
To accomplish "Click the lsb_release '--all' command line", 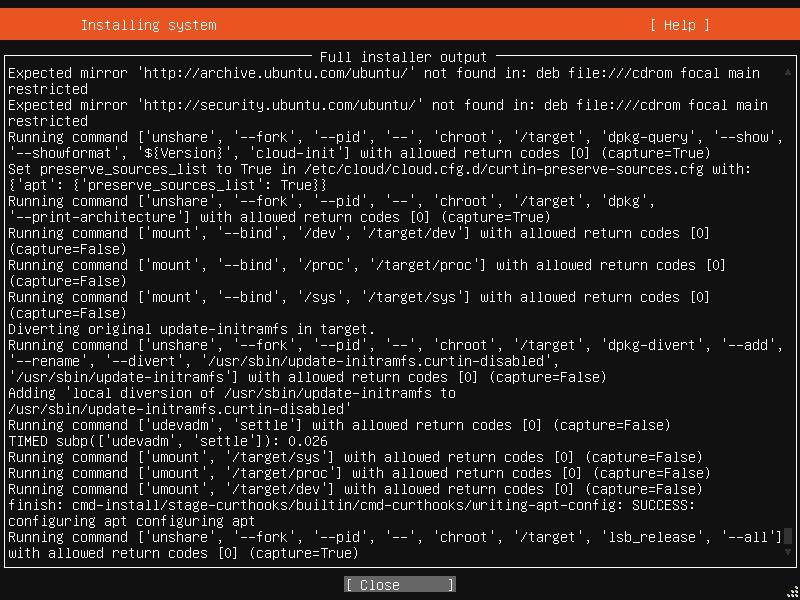I will [x=395, y=544].
